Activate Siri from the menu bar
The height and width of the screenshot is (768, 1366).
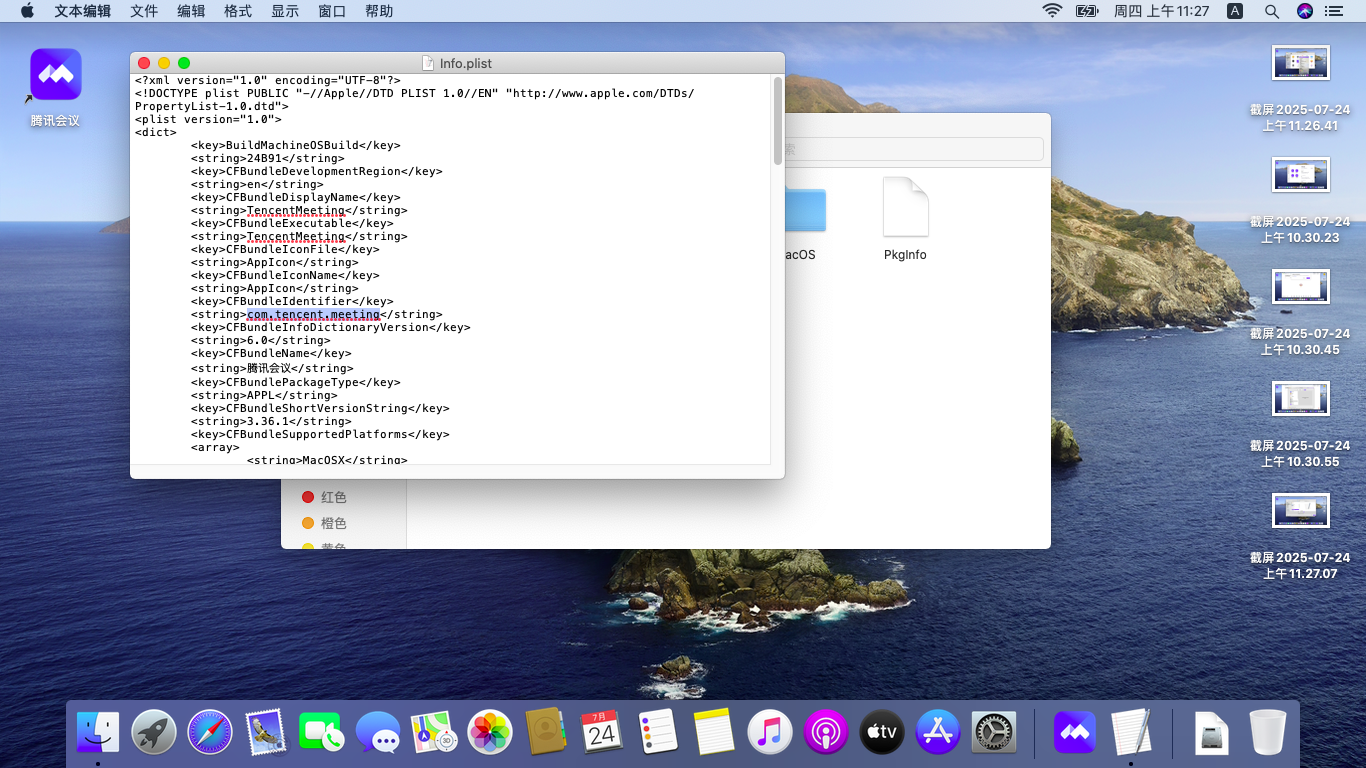(1305, 11)
